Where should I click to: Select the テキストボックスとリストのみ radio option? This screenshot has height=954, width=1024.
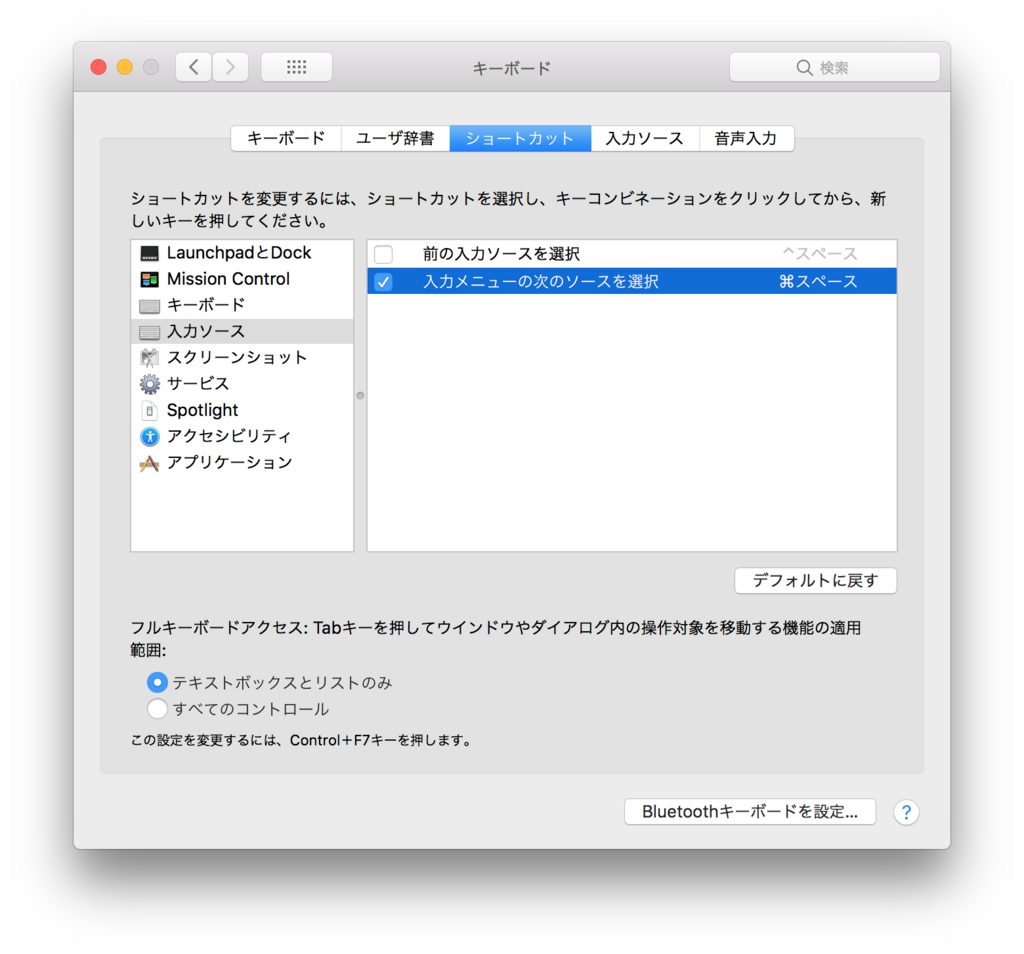pos(157,682)
